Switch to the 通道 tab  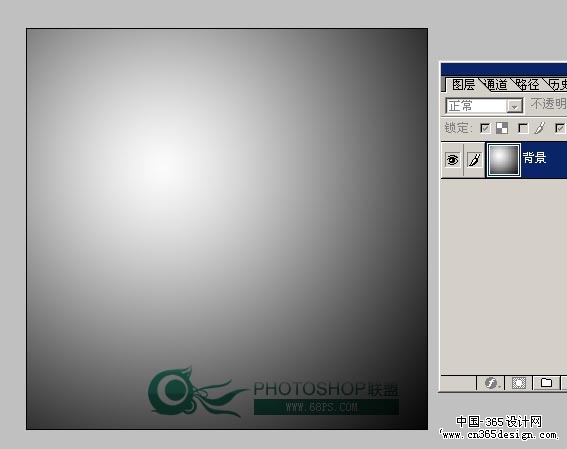coord(496,85)
